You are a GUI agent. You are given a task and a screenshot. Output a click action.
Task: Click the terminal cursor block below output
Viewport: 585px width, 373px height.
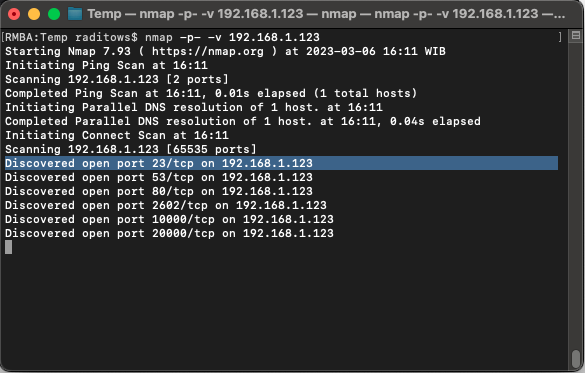pyautogui.click(x=9, y=247)
